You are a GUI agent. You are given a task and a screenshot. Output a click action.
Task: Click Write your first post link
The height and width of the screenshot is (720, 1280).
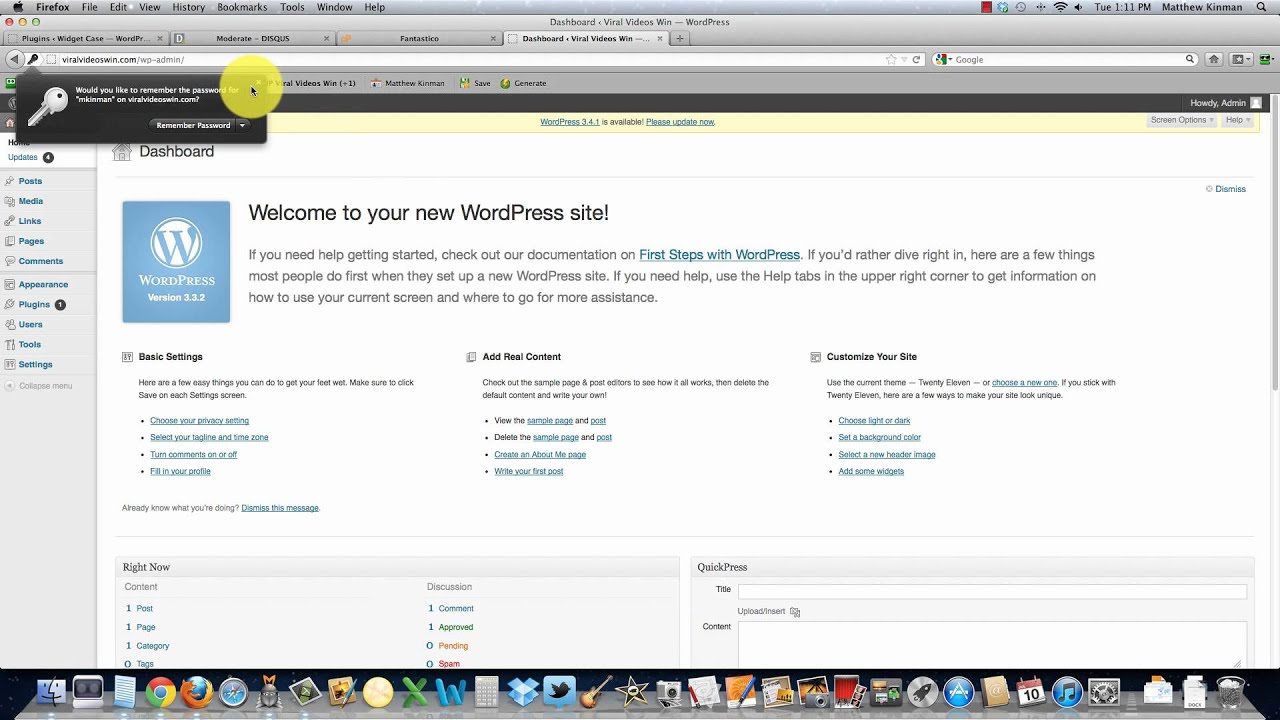529,471
